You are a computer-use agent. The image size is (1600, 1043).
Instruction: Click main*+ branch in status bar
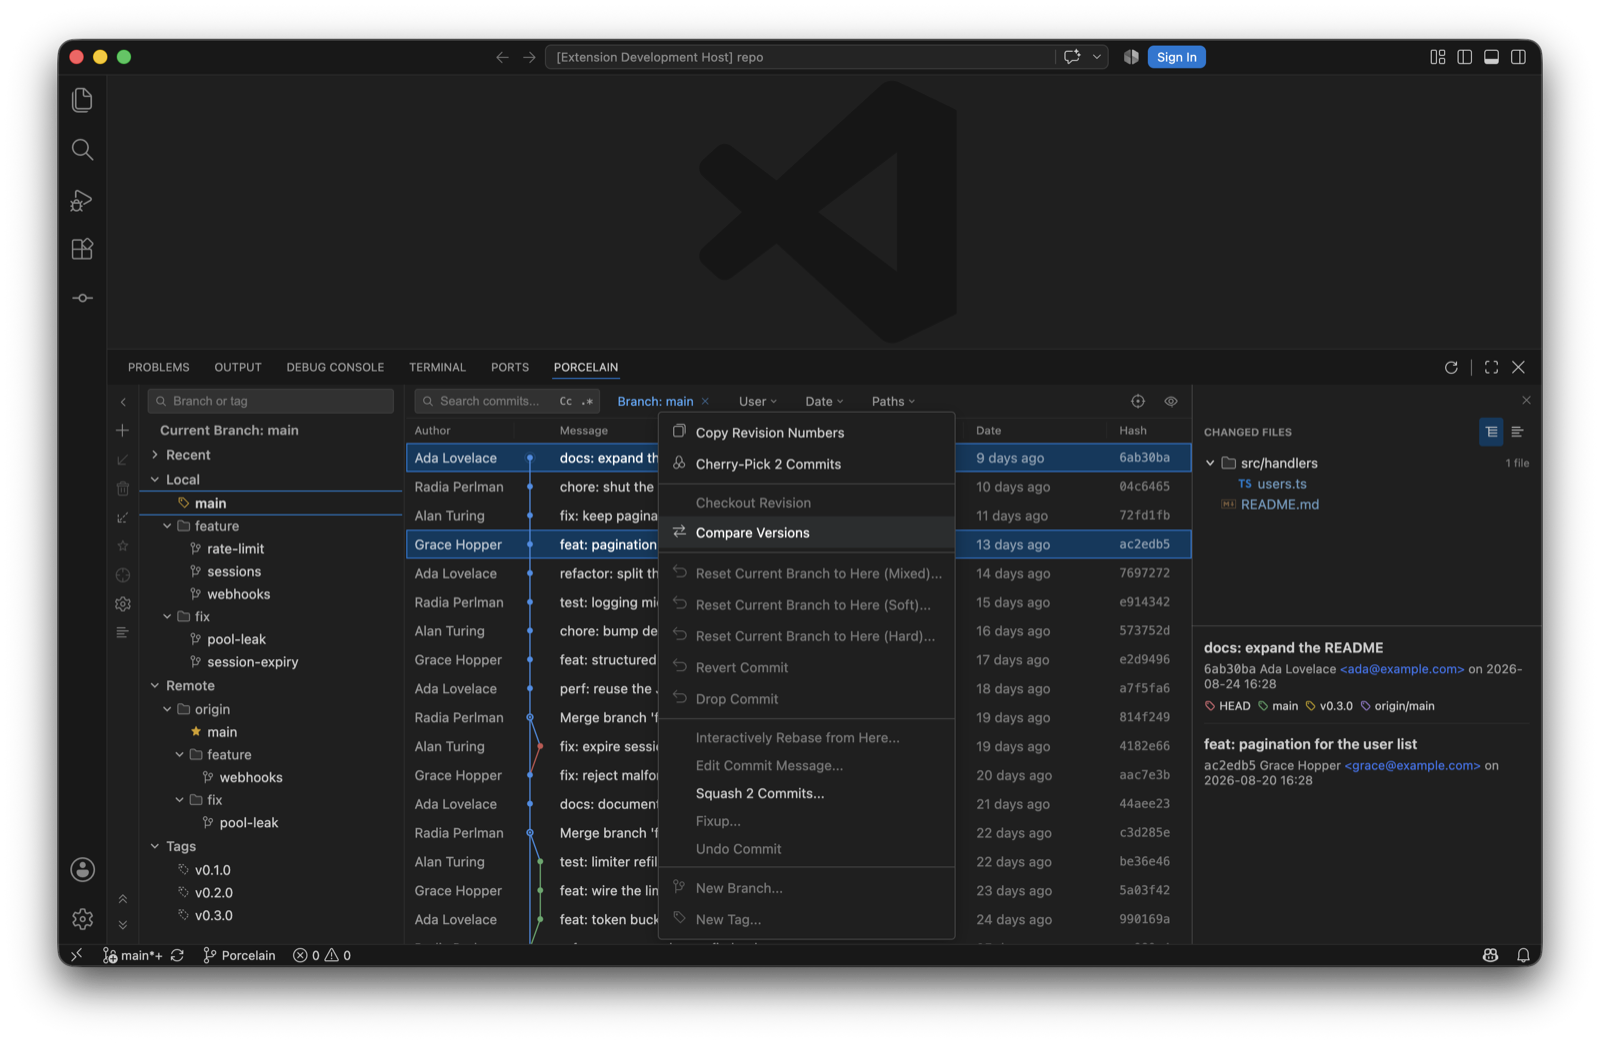(x=133, y=955)
